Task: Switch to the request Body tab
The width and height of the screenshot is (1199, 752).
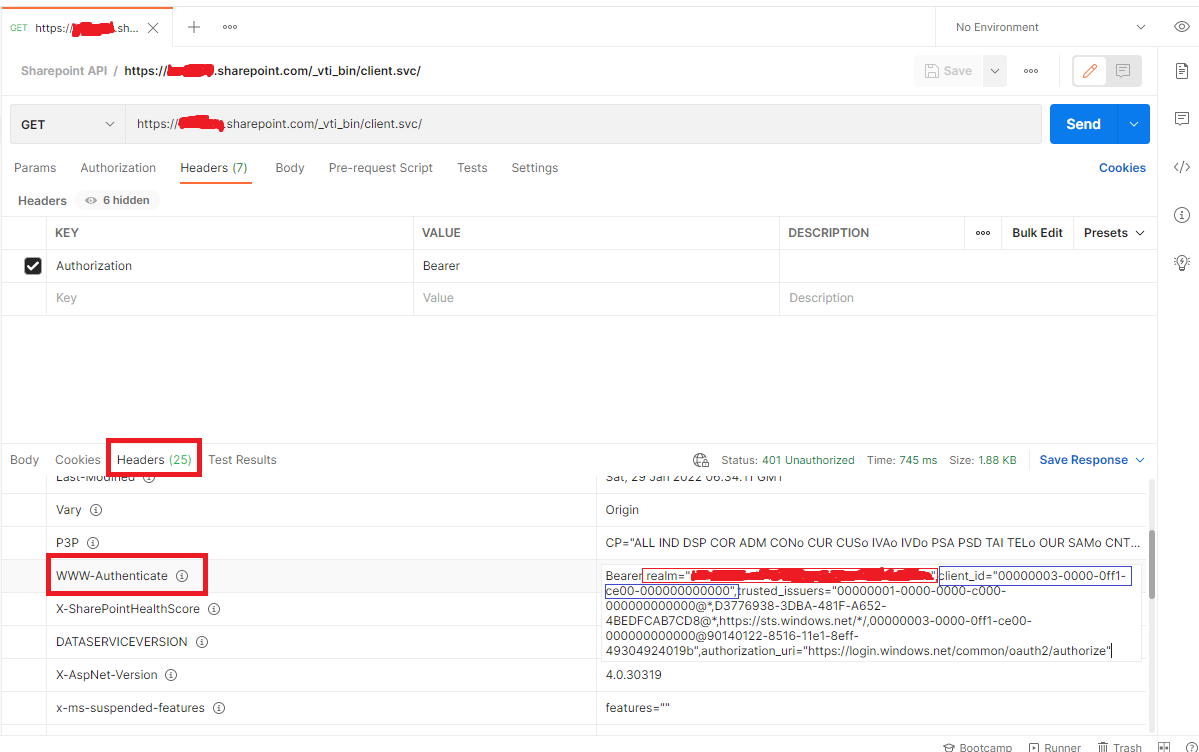Action: (290, 168)
